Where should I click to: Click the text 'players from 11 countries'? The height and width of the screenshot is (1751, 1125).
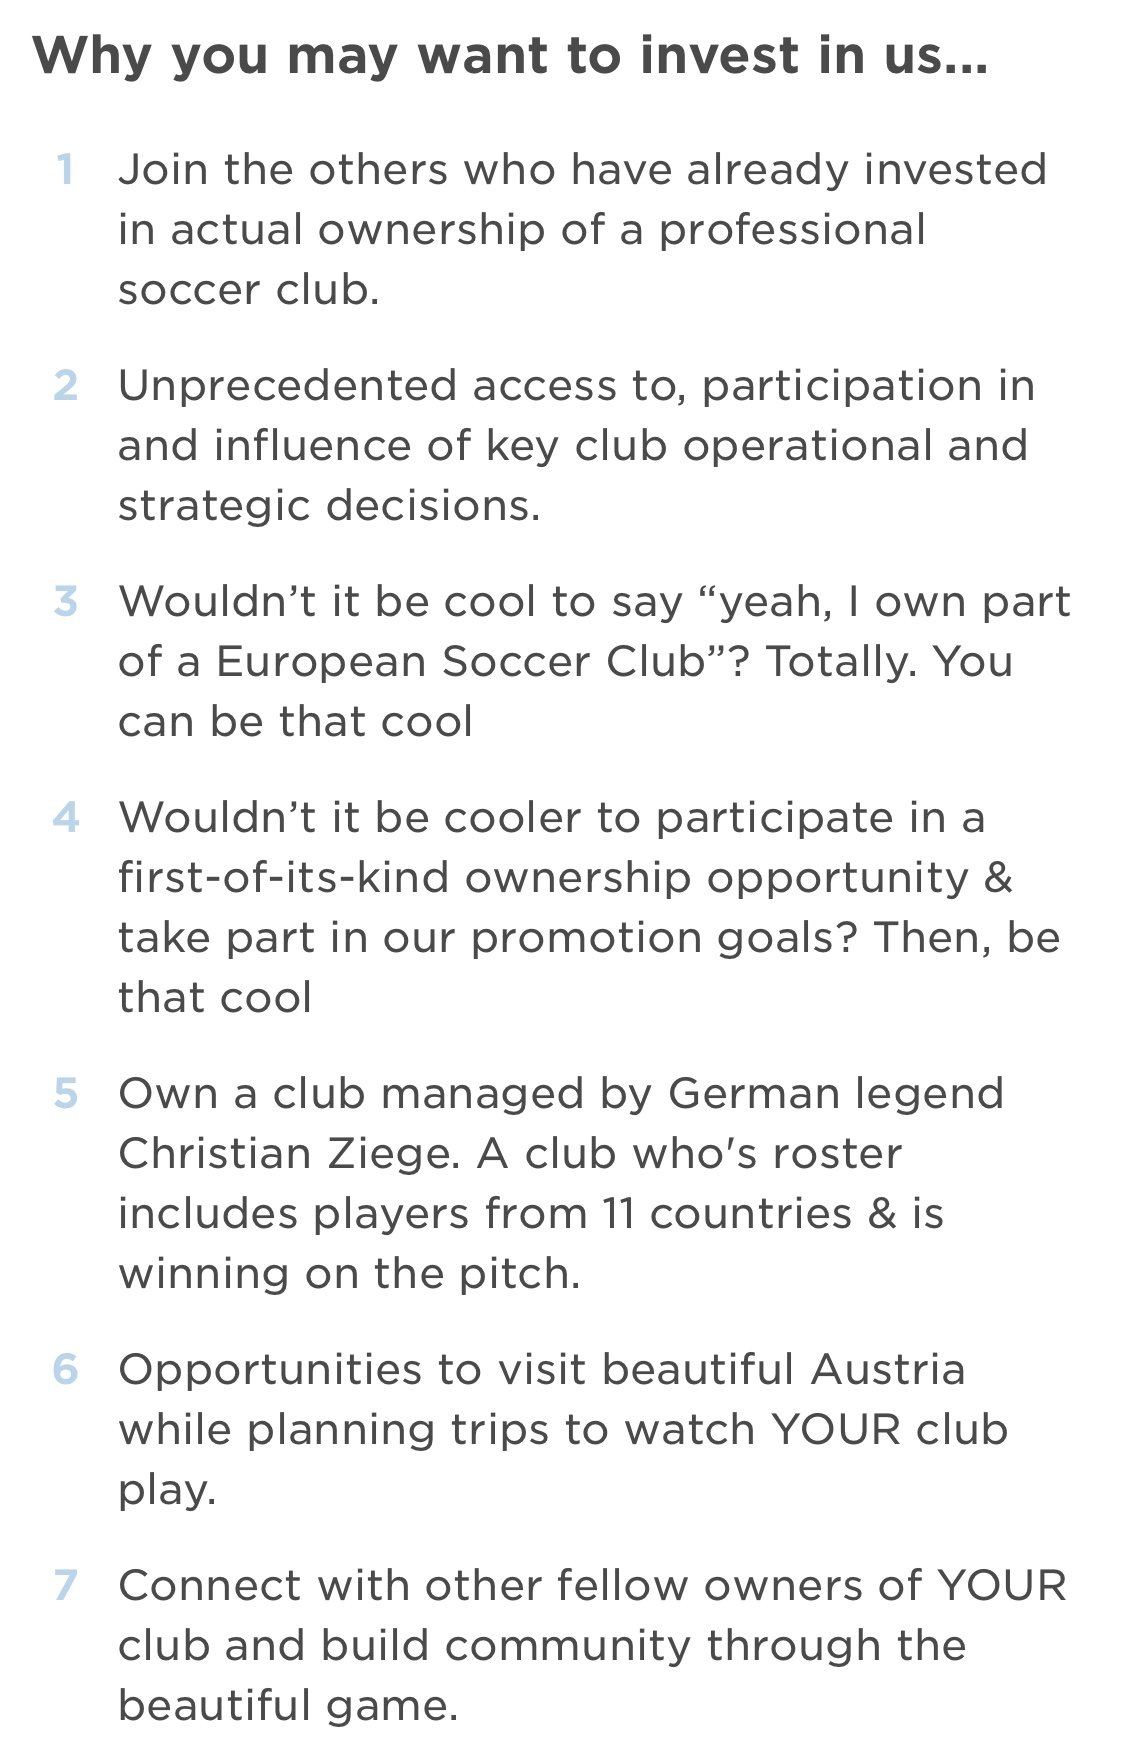coord(582,1214)
